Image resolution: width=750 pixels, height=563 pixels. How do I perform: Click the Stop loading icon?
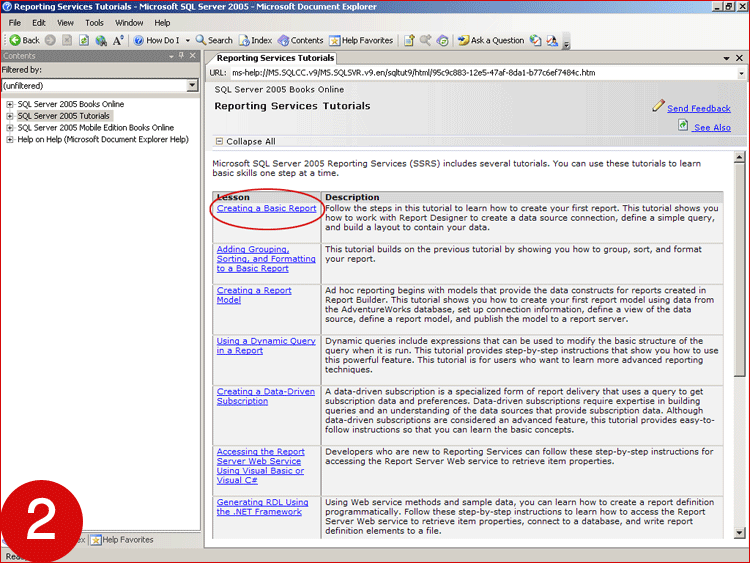(x=67, y=41)
